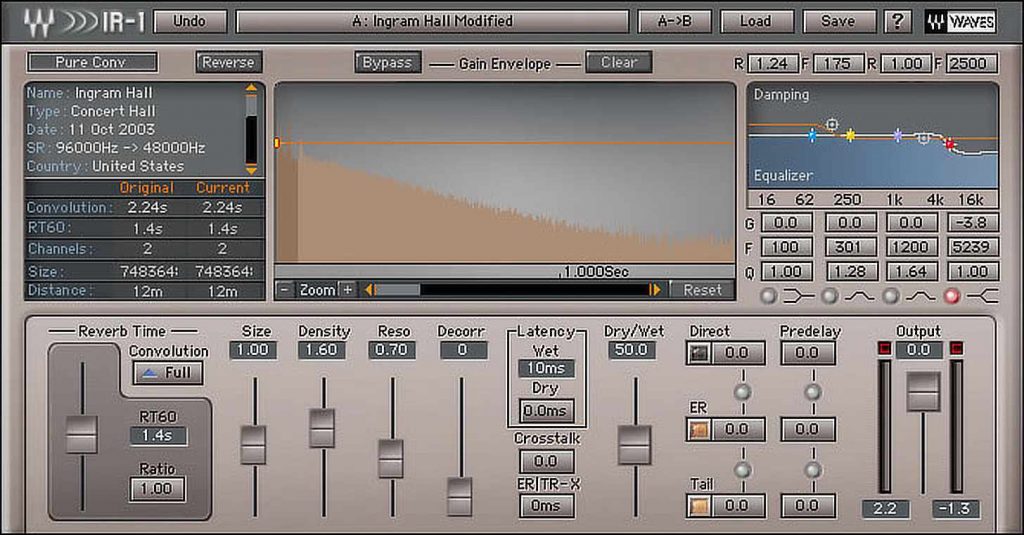Toggle the Pure Conv button

coord(92,62)
